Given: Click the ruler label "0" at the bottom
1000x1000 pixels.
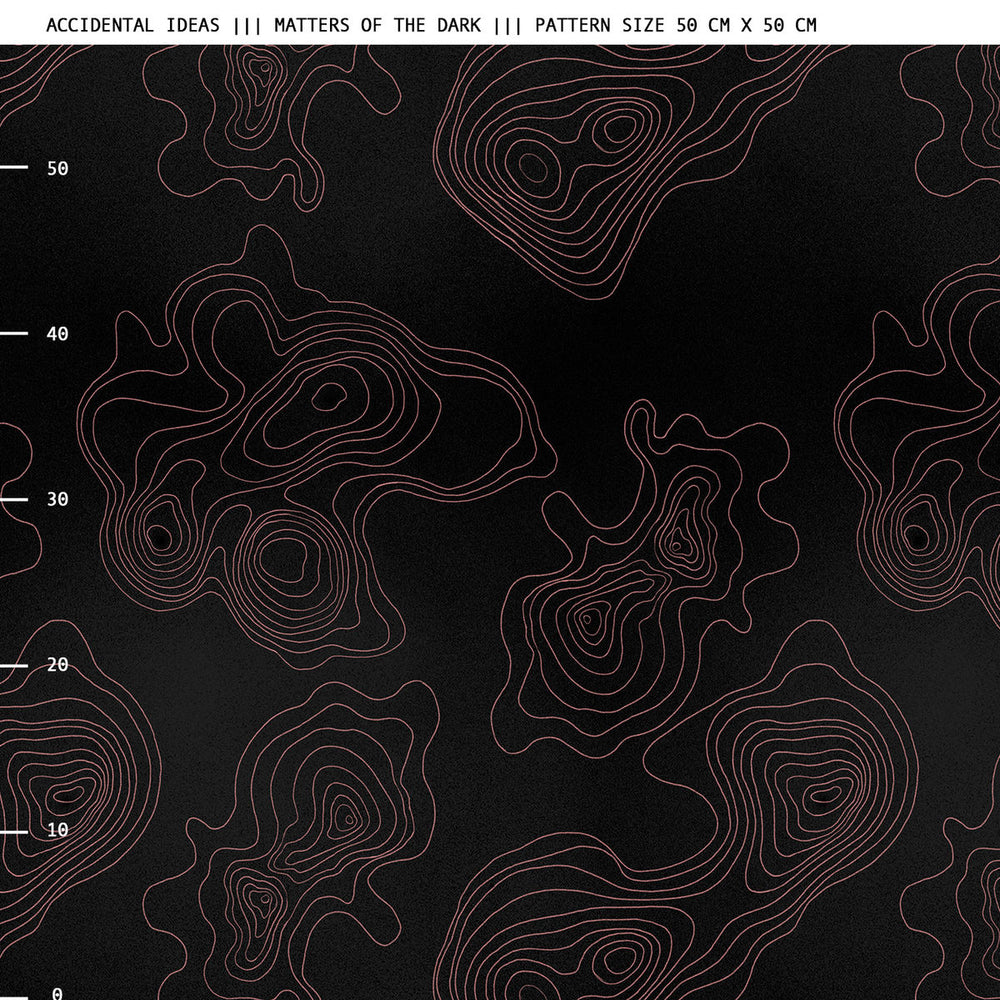Looking at the screenshot, I should (x=57, y=993).
